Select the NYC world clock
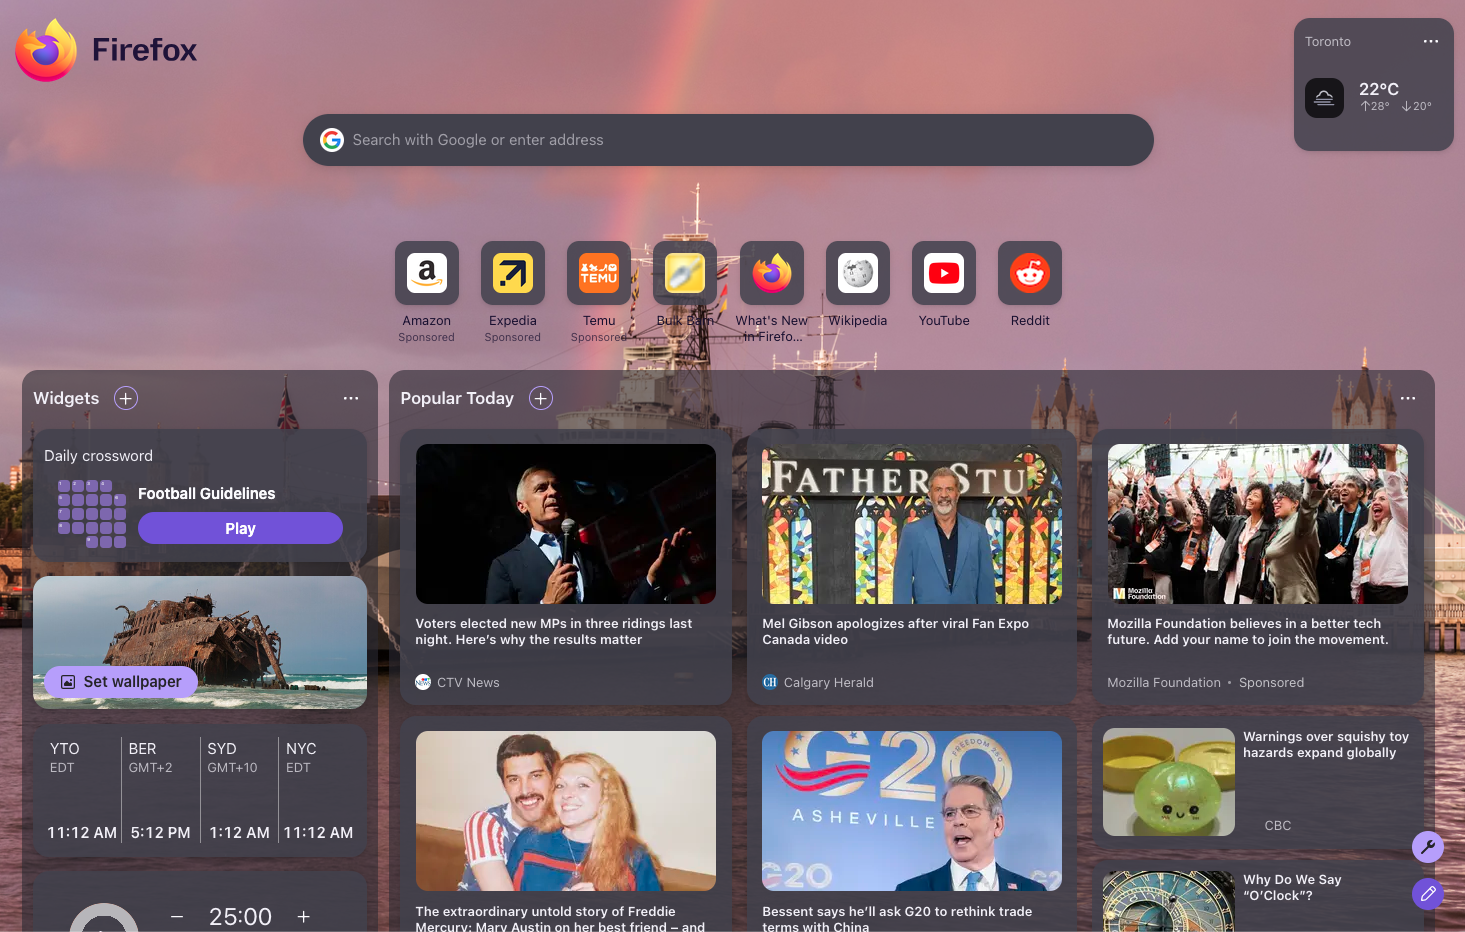The width and height of the screenshot is (1465, 932). click(x=318, y=790)
